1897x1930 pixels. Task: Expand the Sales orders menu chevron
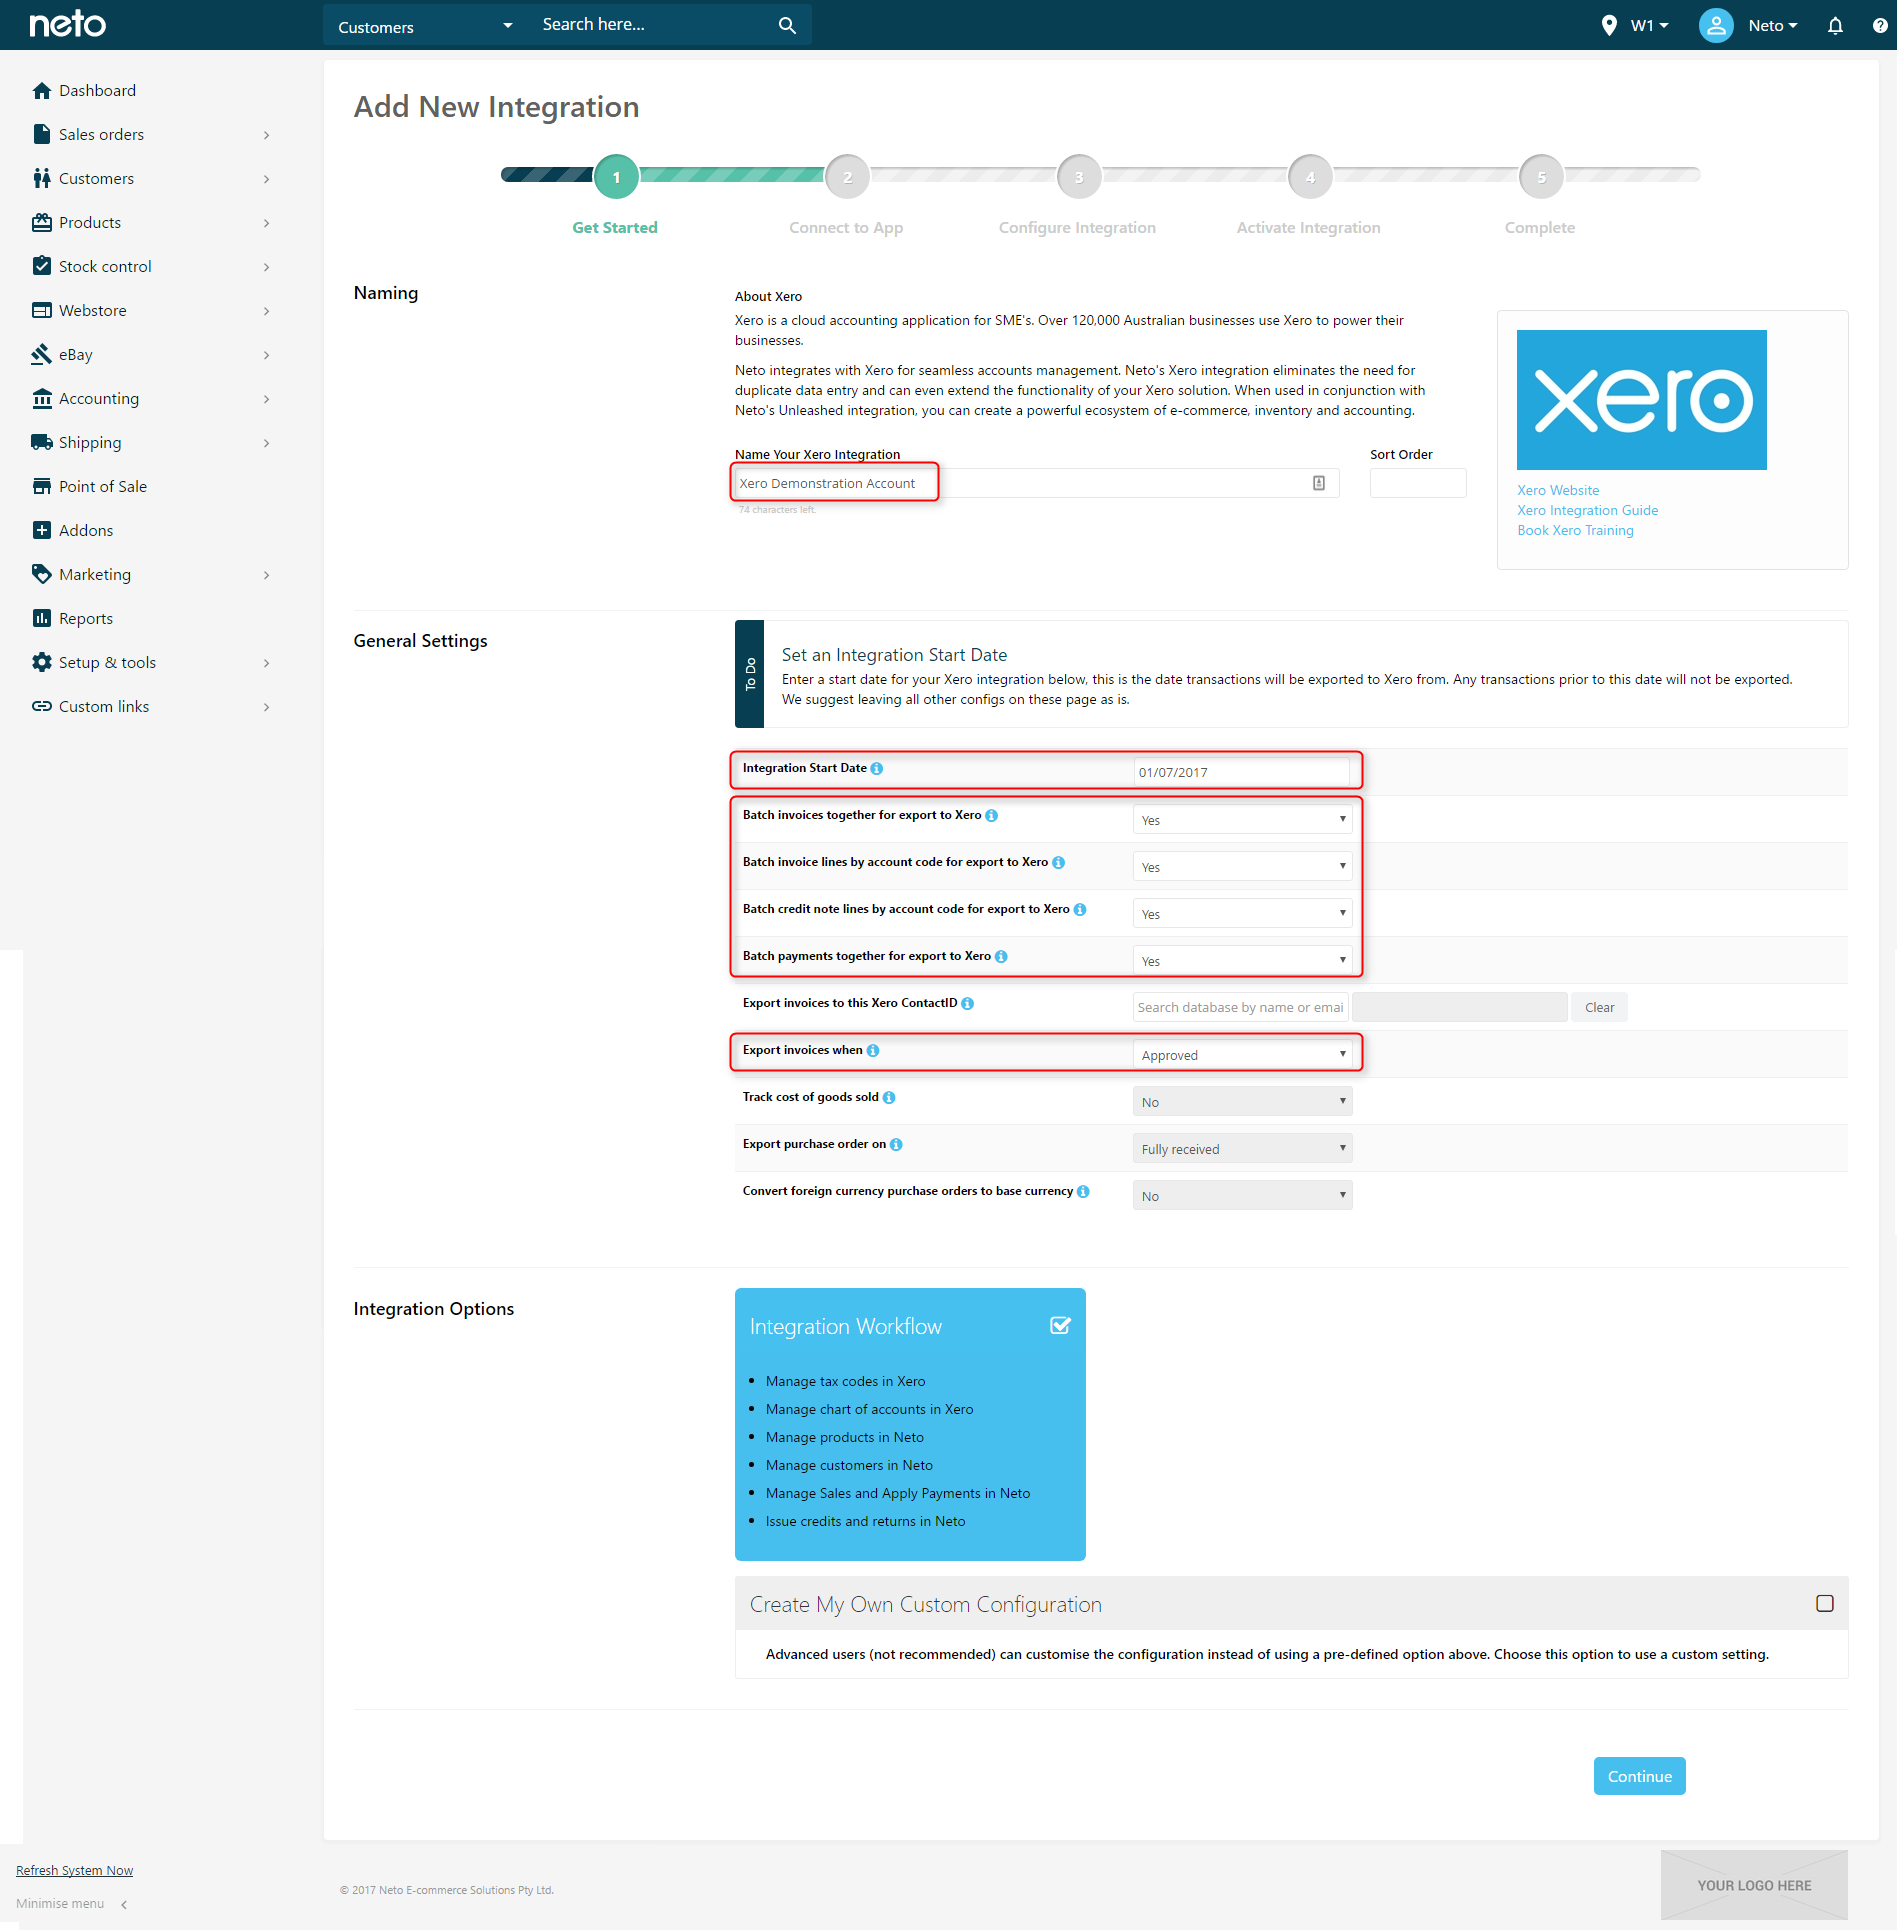[x=266, y=135]
